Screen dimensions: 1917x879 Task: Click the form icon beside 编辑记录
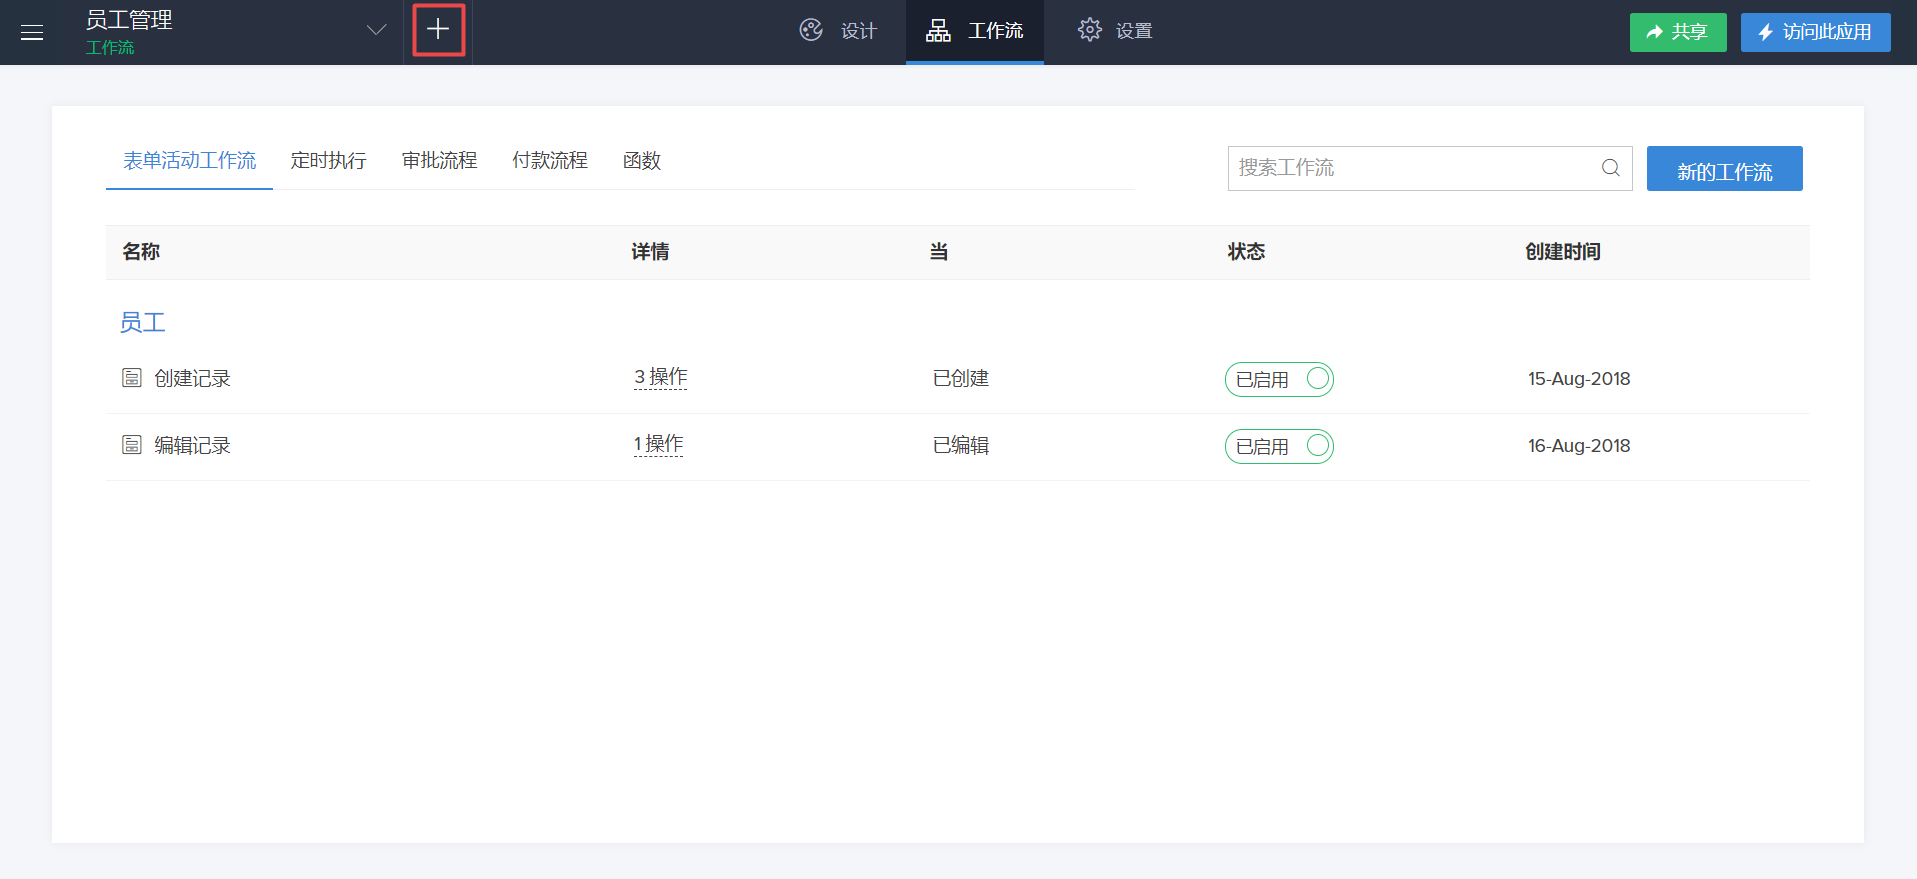pos(132,445)
